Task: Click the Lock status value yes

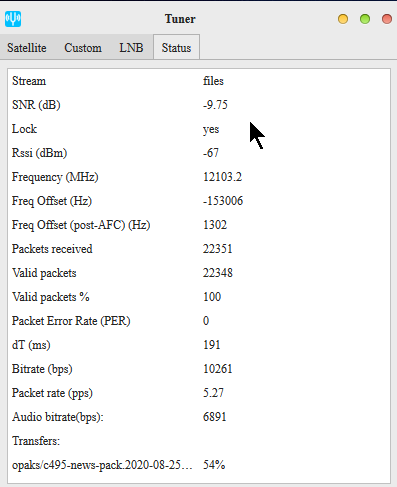Action: 211,129
